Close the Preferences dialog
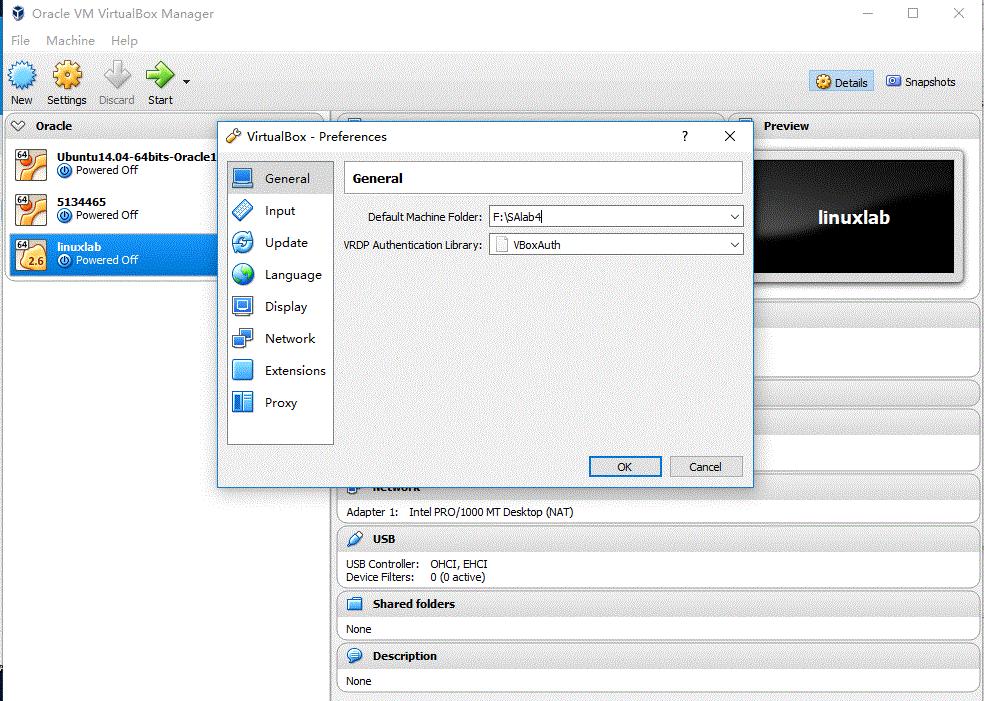Image resolution: width=984 pixels, height=701 pixels. point(730,136)
